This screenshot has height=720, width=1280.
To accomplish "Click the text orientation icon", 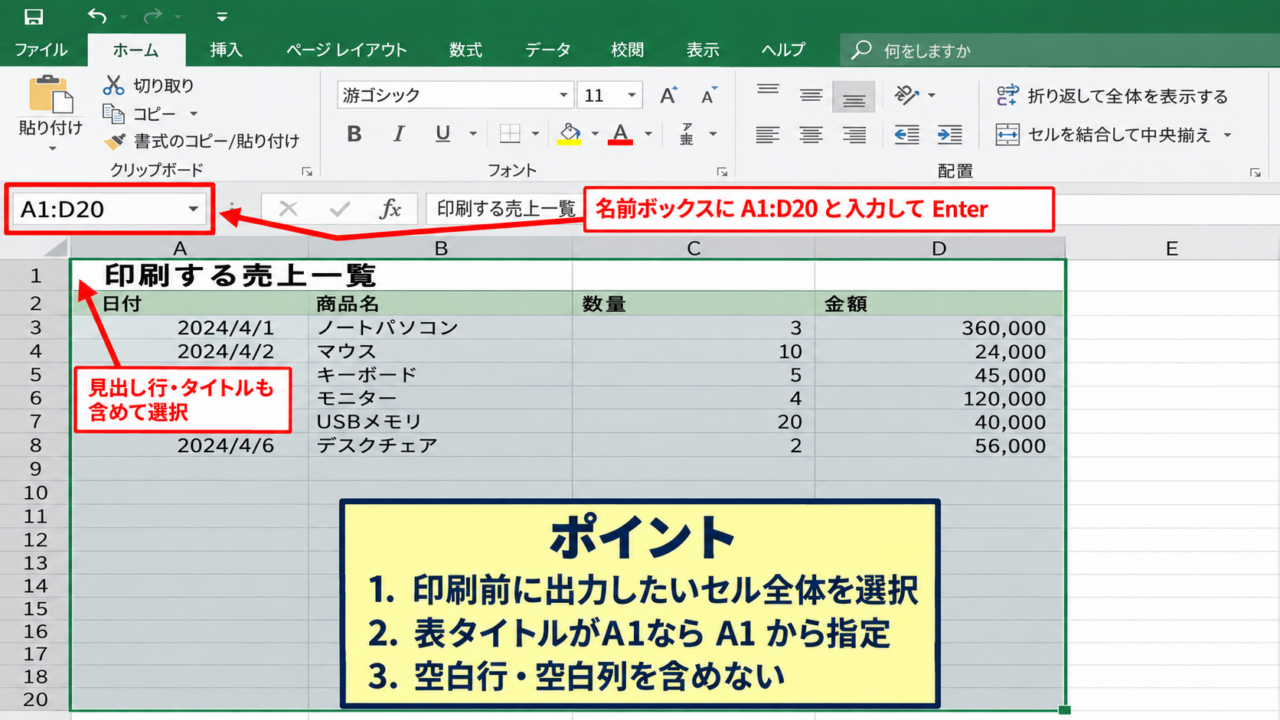I will point(907,95).
